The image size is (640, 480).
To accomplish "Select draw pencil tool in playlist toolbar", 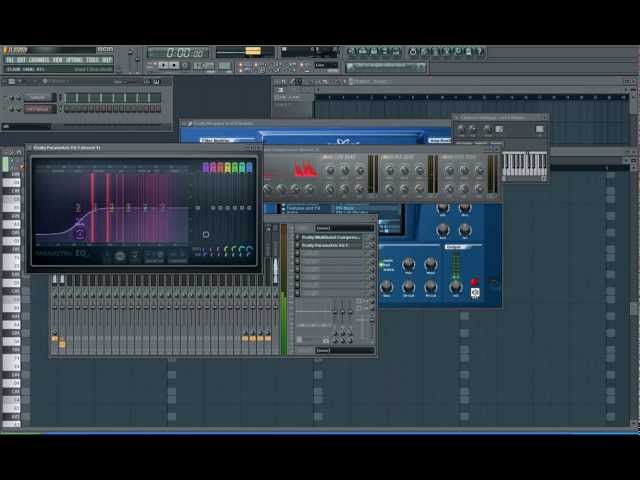I will click(x=292, y=82).
